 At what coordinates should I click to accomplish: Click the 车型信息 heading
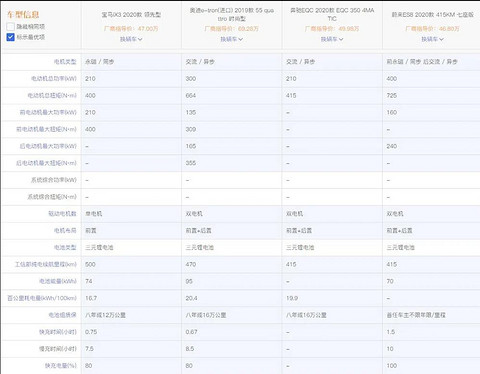click(x=23, y=14)
